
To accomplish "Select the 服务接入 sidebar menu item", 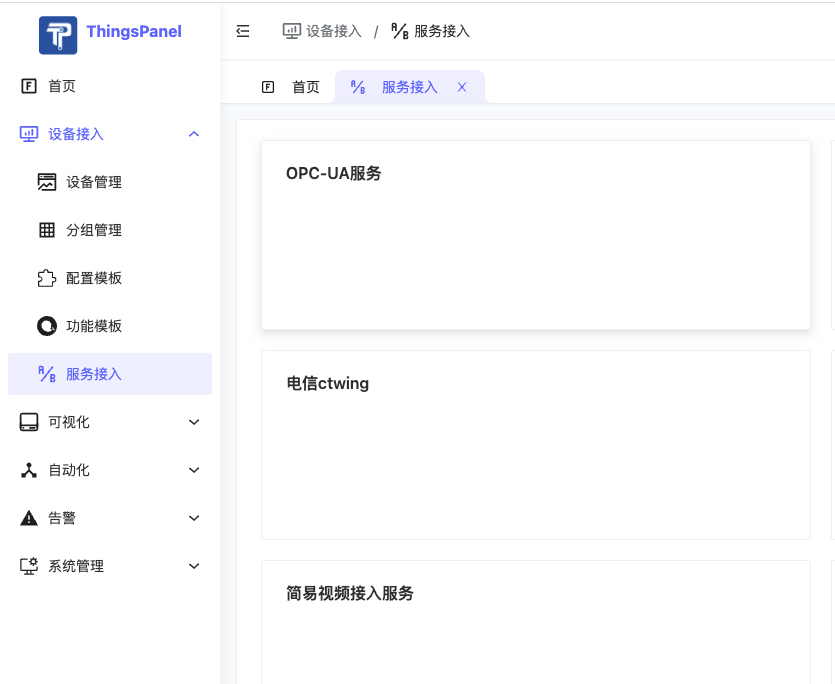I will (x=110, y=374).
